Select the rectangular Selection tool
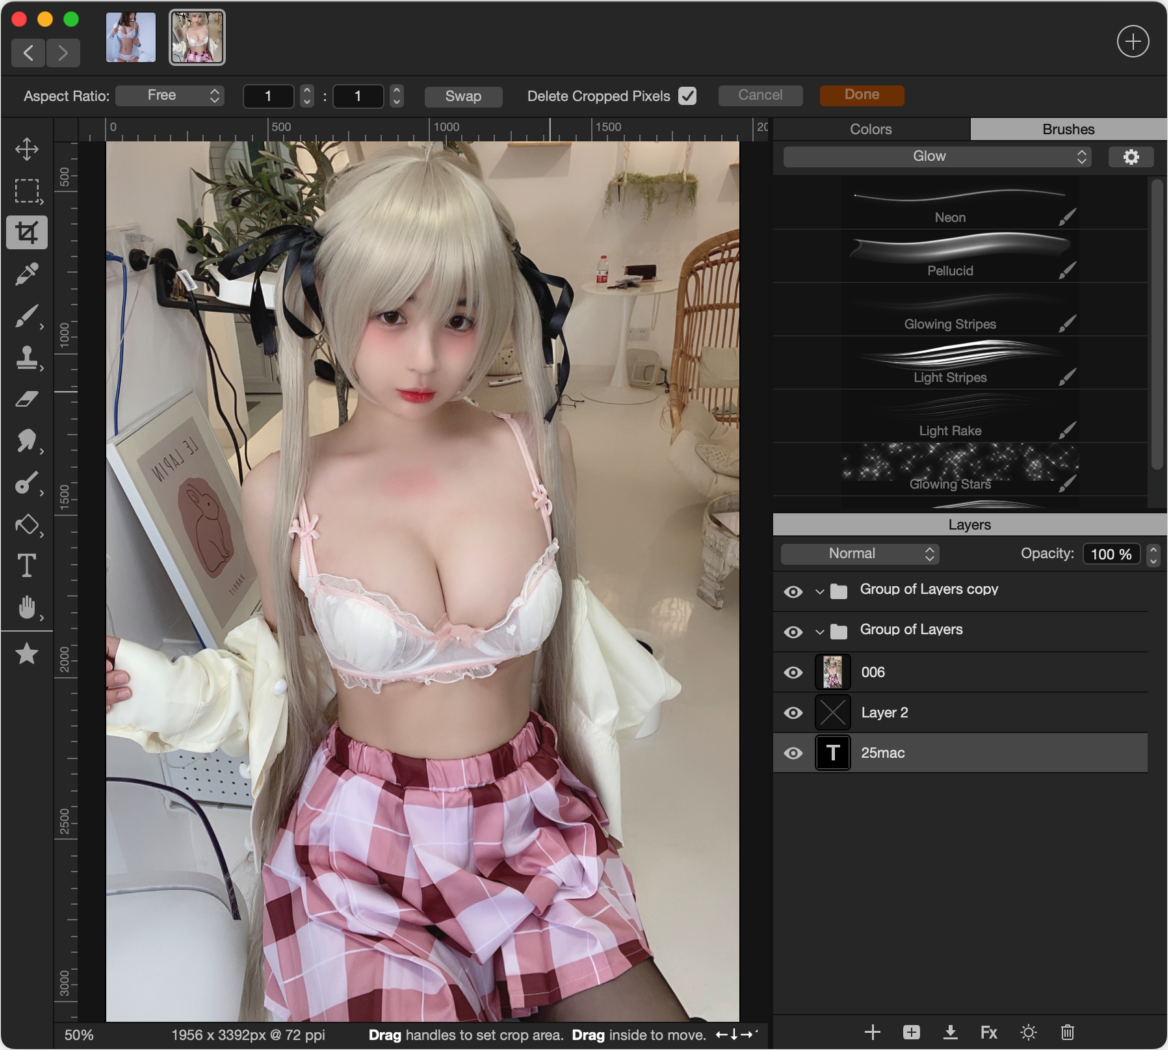1168x1050 pixels. 27,191
